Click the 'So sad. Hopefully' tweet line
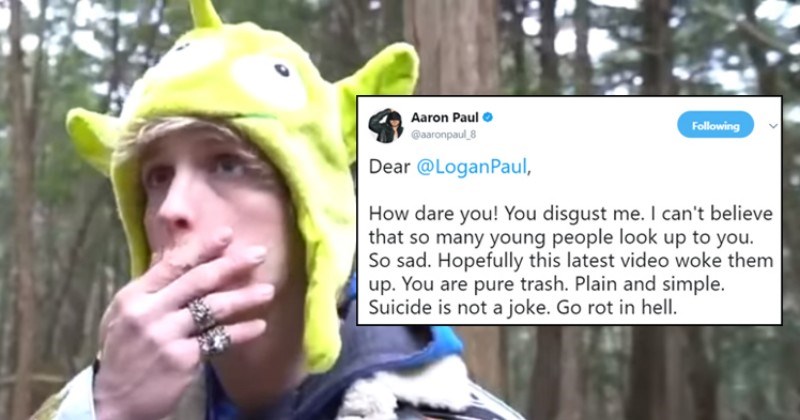This screenshot has height=420, width=800. [x=571, y=261]
